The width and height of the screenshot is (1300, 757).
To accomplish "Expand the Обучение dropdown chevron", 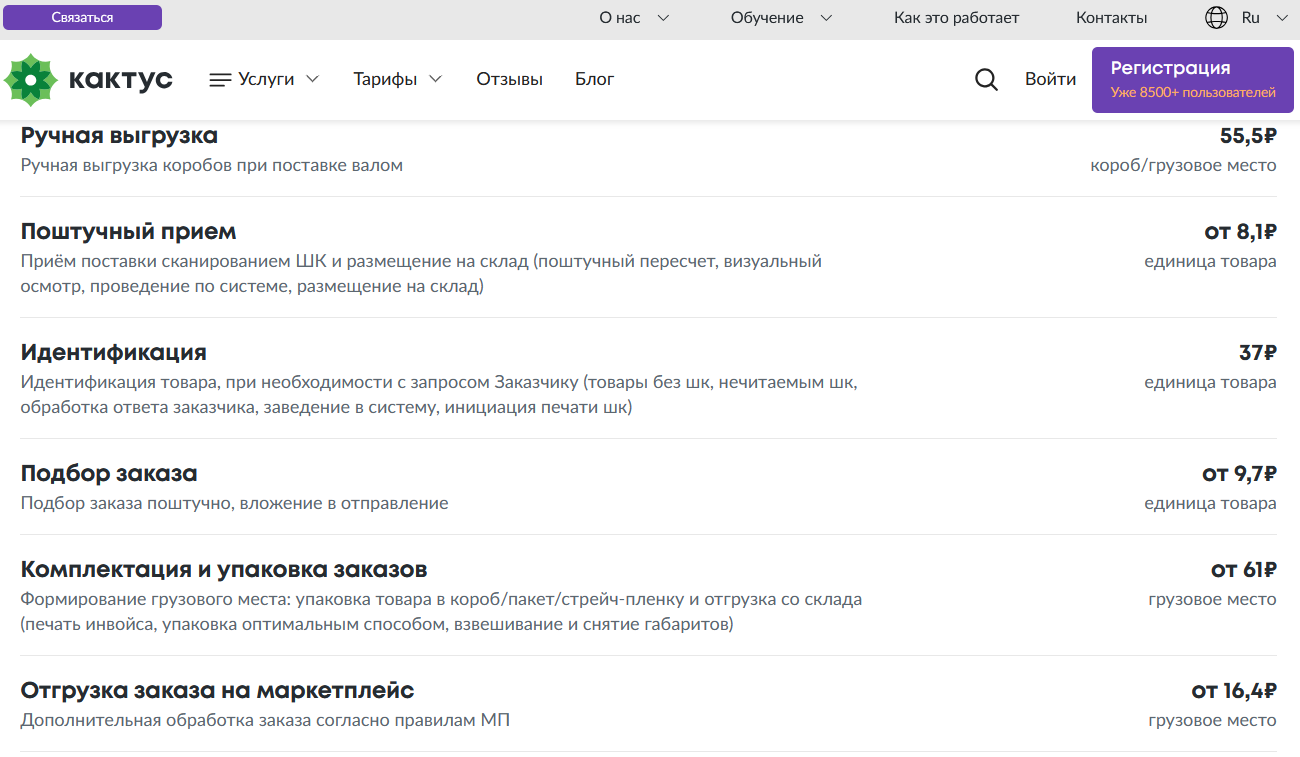I will [826, 18].
